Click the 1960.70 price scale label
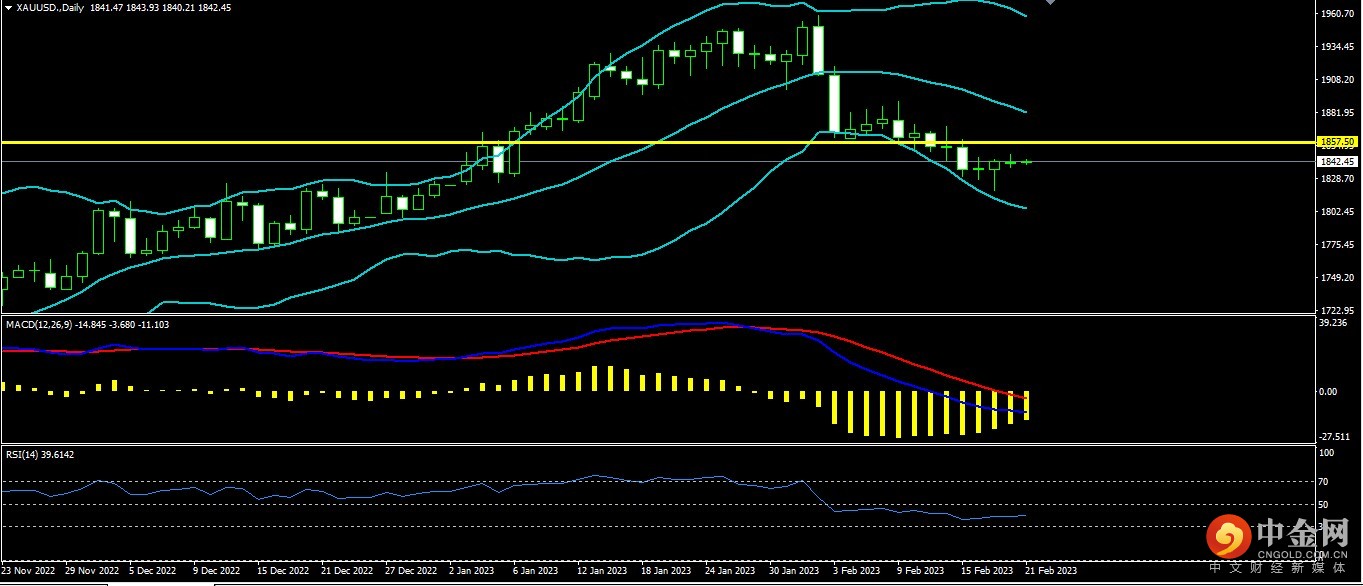 click(1337, 14)
